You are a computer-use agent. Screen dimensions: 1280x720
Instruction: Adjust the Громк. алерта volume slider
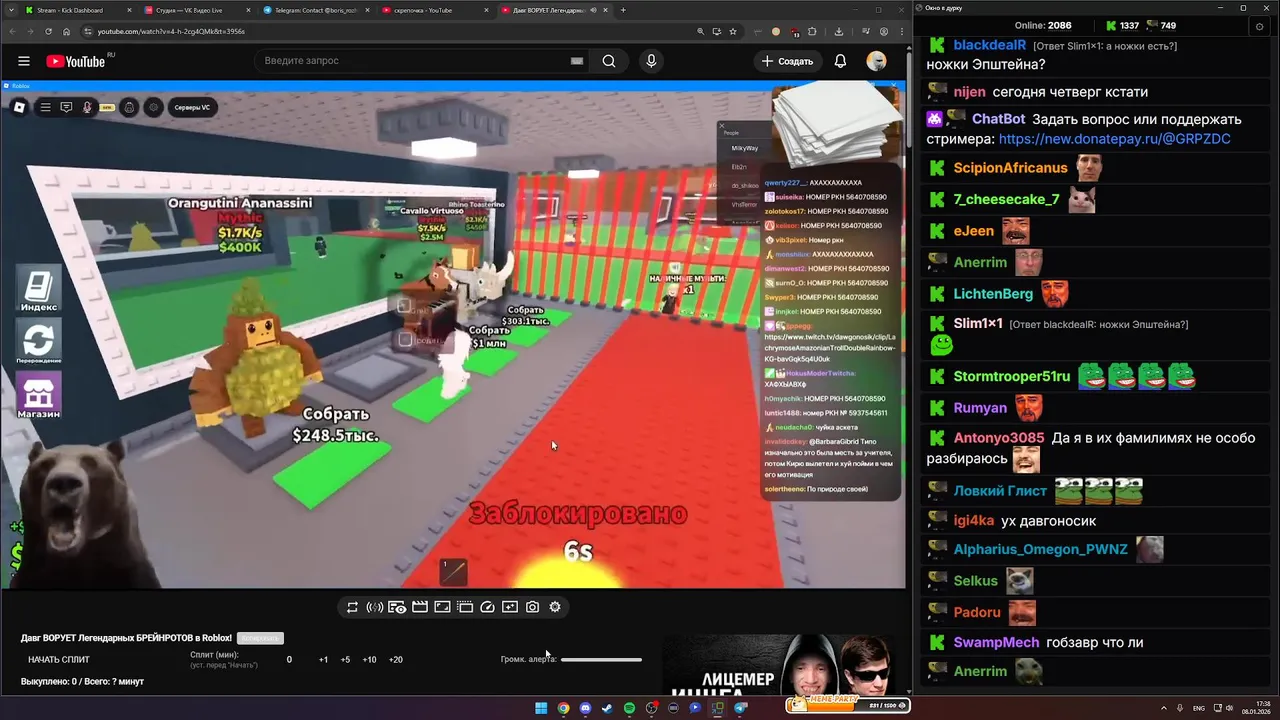(x=601, y=660)
